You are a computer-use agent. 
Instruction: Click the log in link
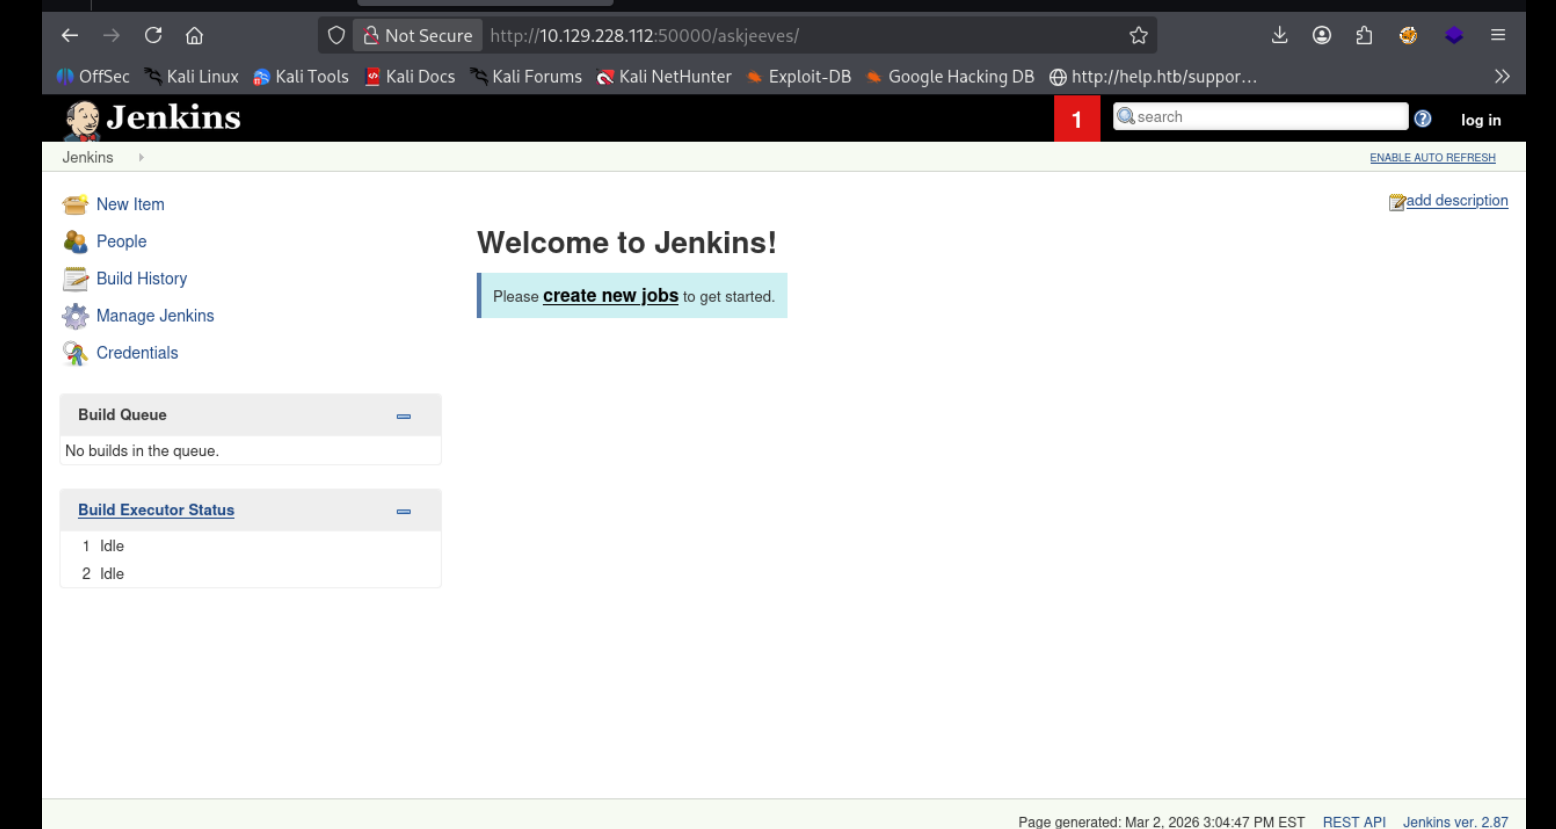[x=1480, y=120]
